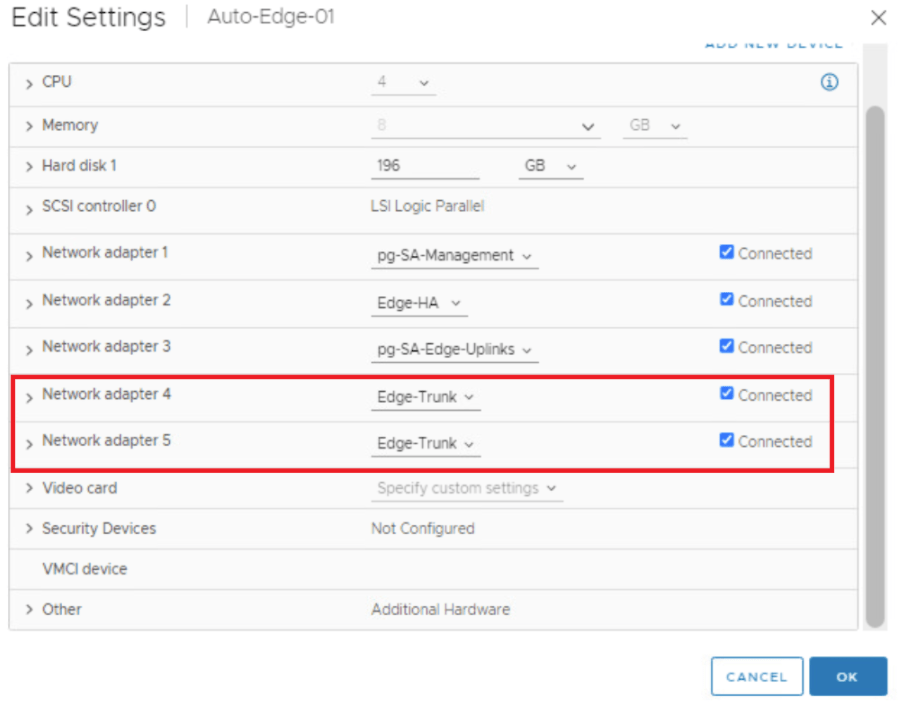This screenshot has width=900, height=709.
Task: Expand Hard disk 1 details
Action: [x=30, y=167]
